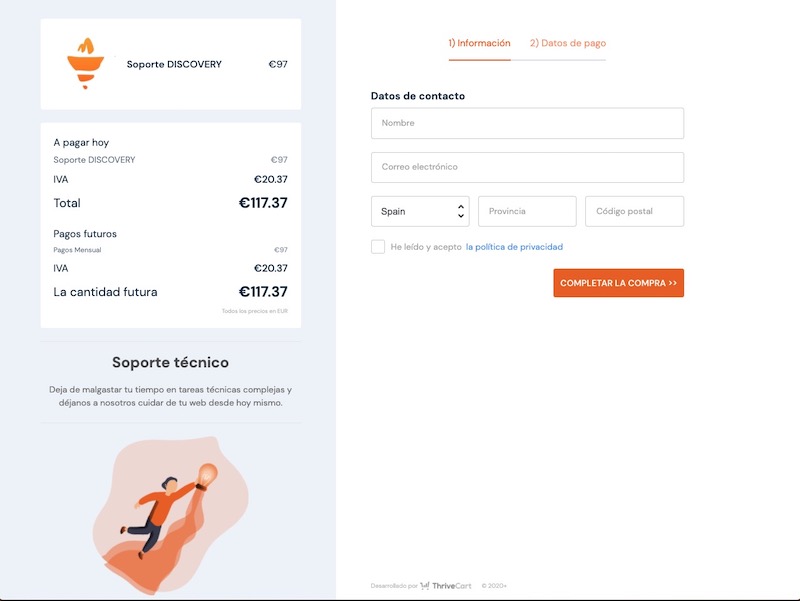Click the ThriveCart logo in the footer

point(445,586)
